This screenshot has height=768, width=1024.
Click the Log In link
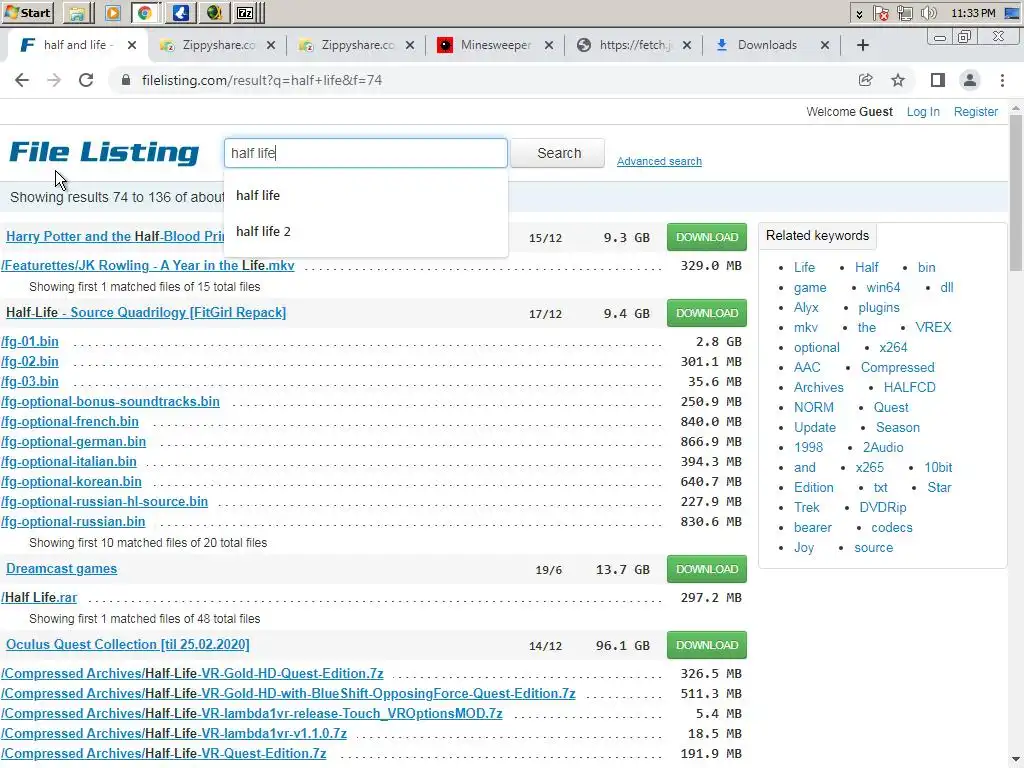[923, 112]
